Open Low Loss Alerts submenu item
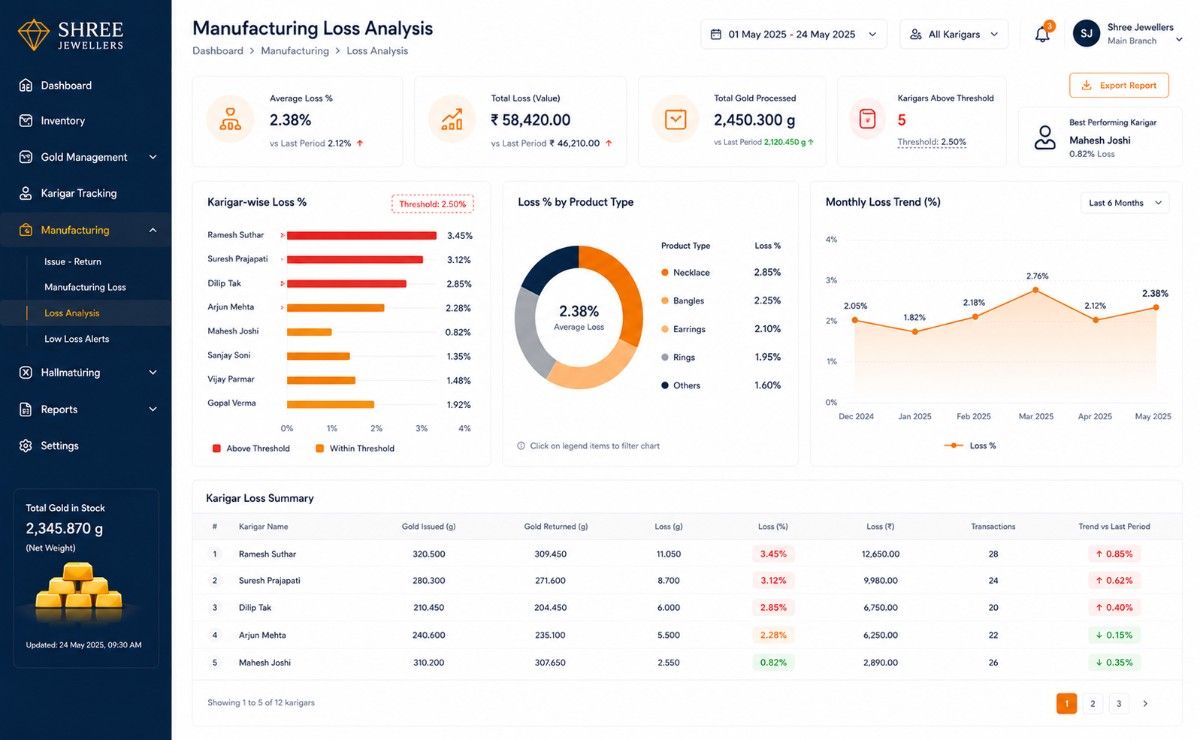 (77, 339)
